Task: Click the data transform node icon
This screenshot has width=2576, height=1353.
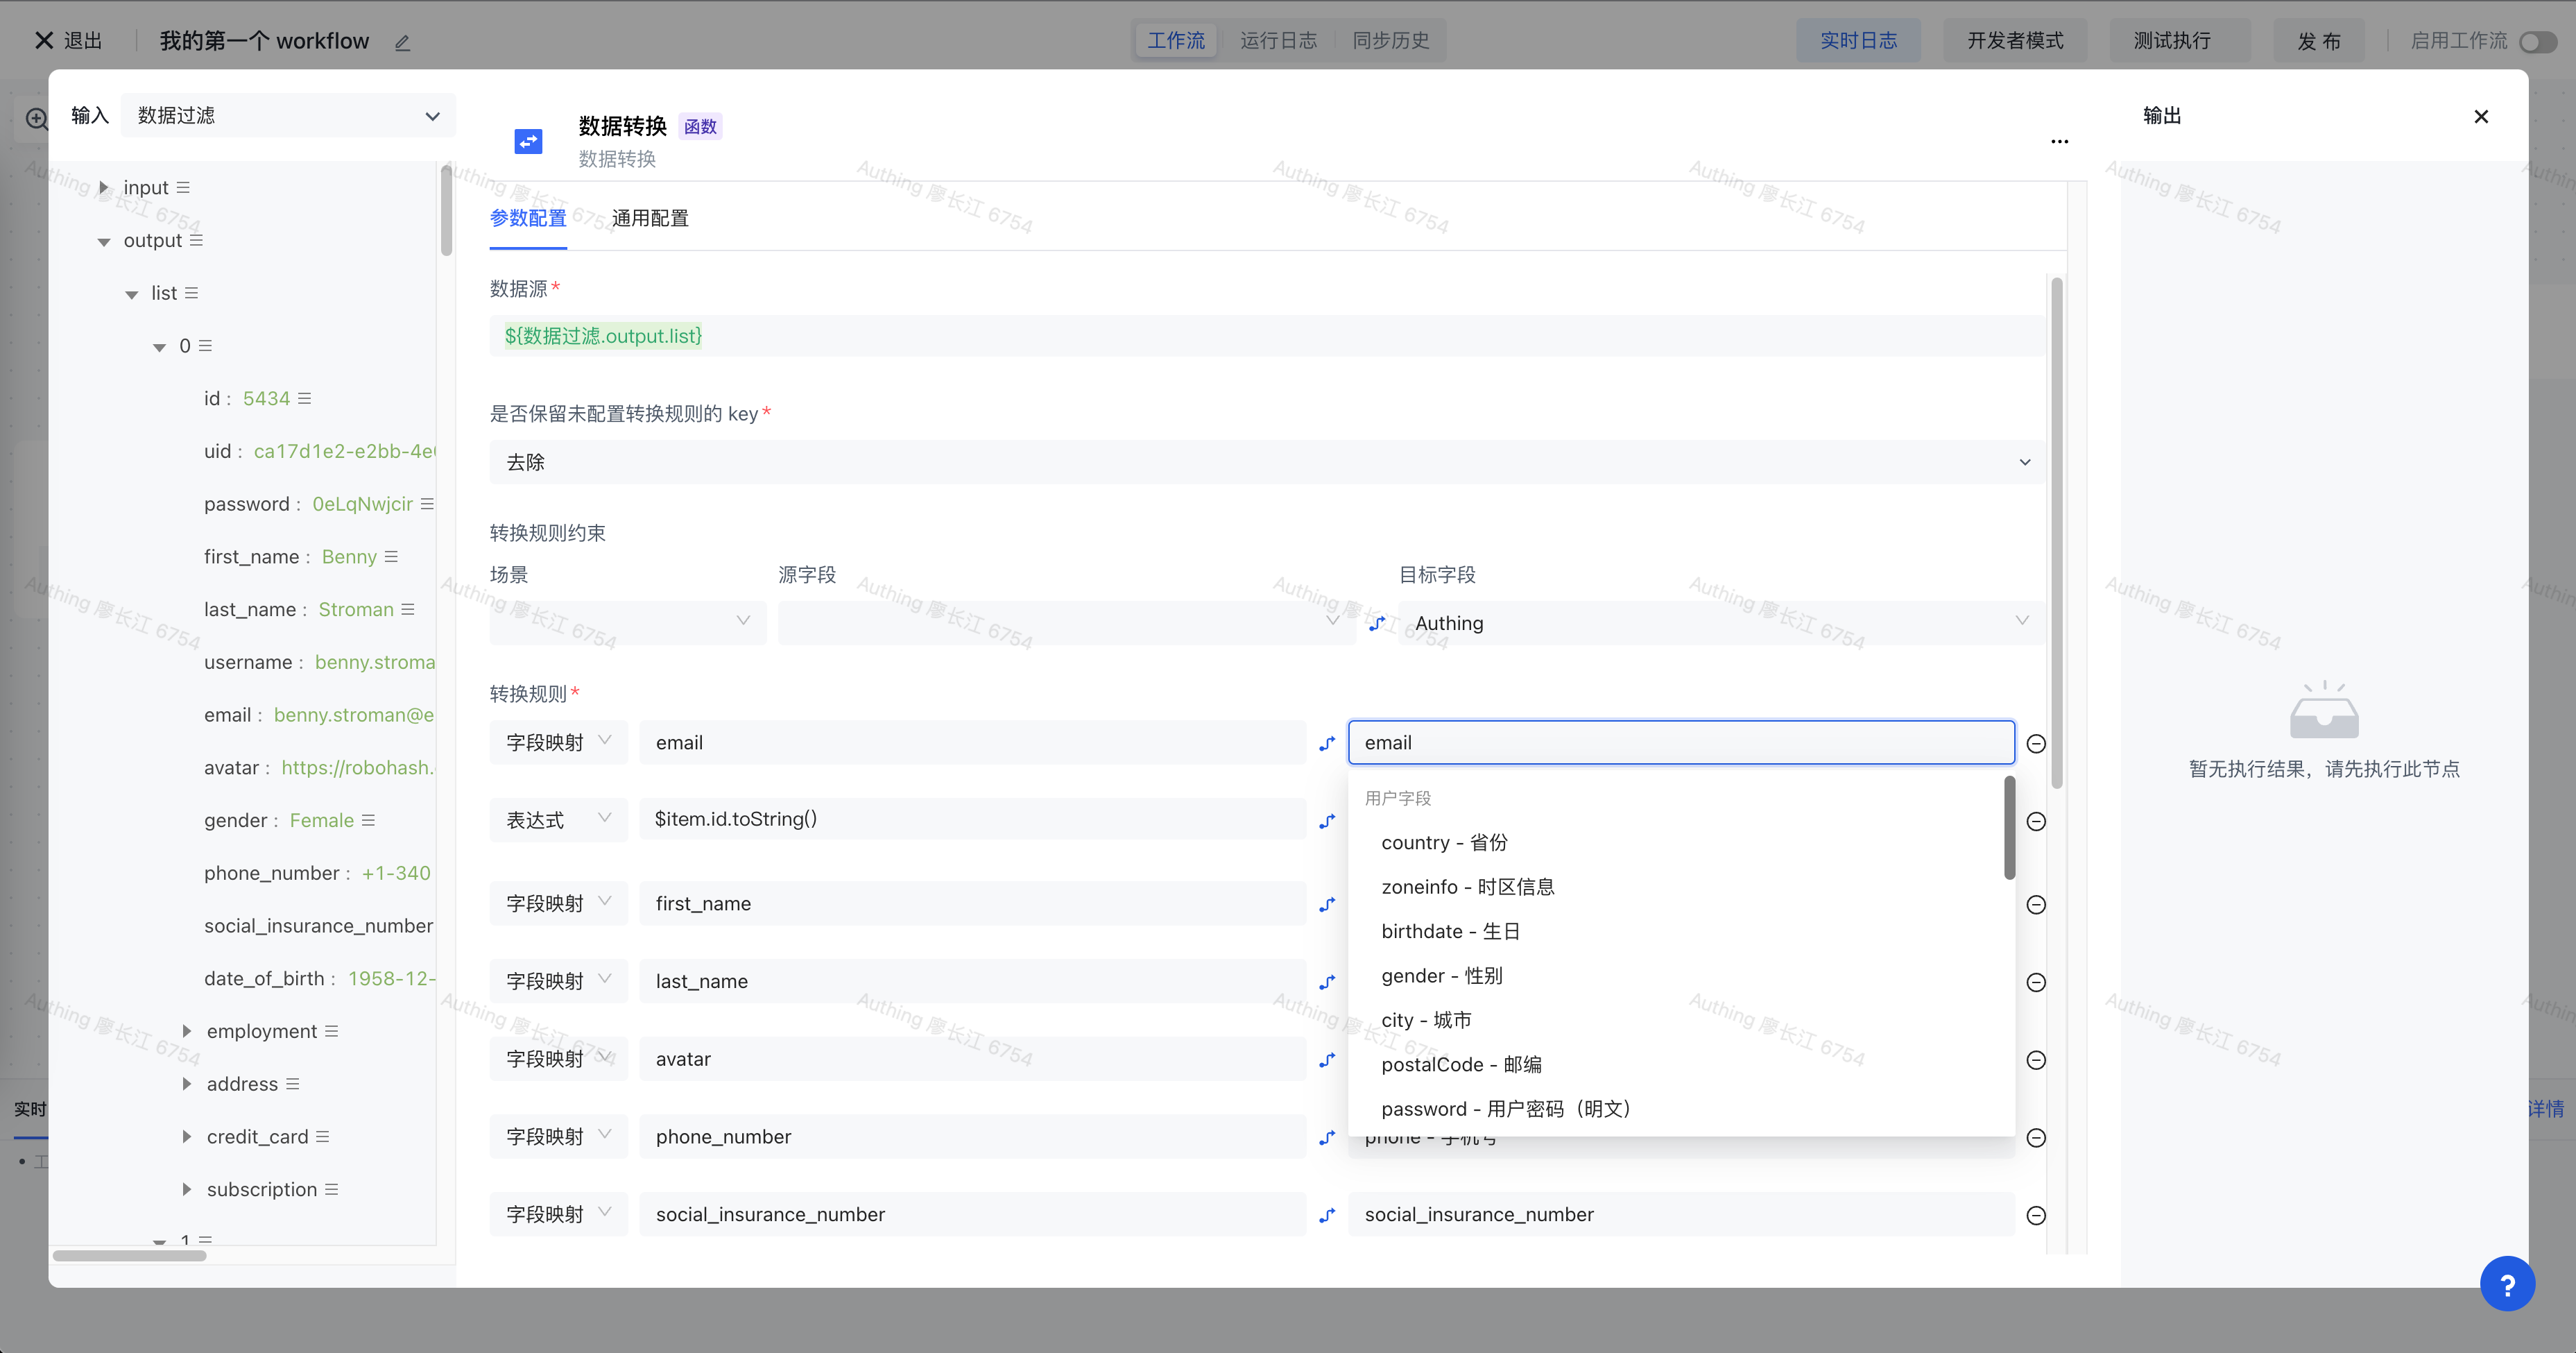Action: [x=528, y=141]
